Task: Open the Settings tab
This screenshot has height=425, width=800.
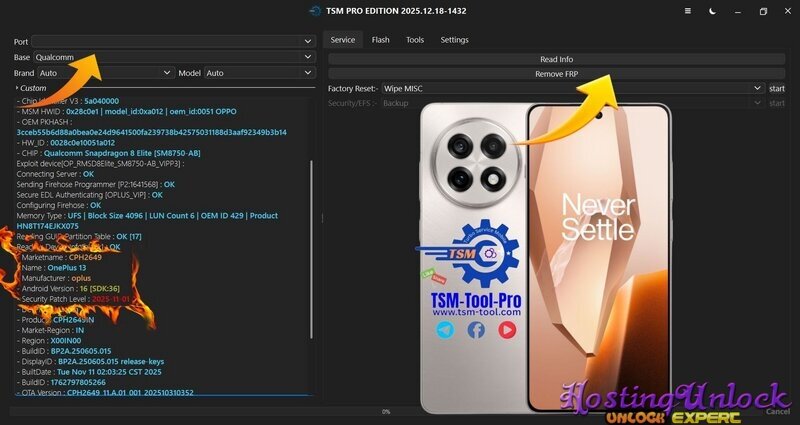Action: (x=454, y=40)
